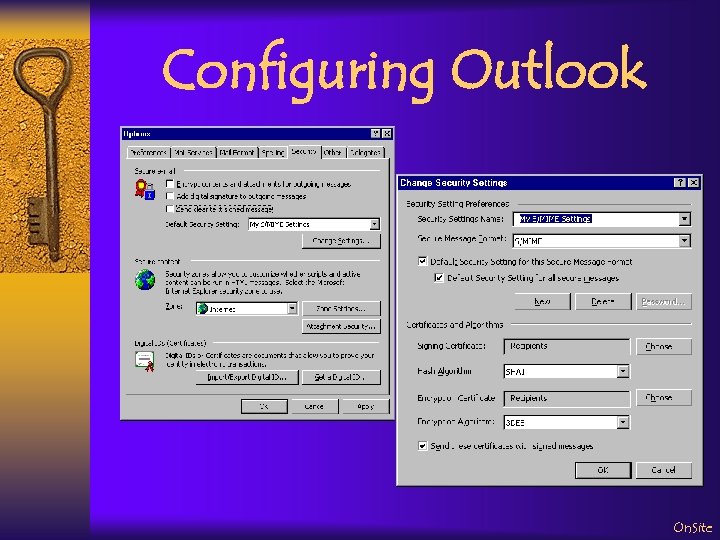The height and width of the screenshot is (540, 720).
Task: Close the Options dialog with the X button
Action: [387, 134]
